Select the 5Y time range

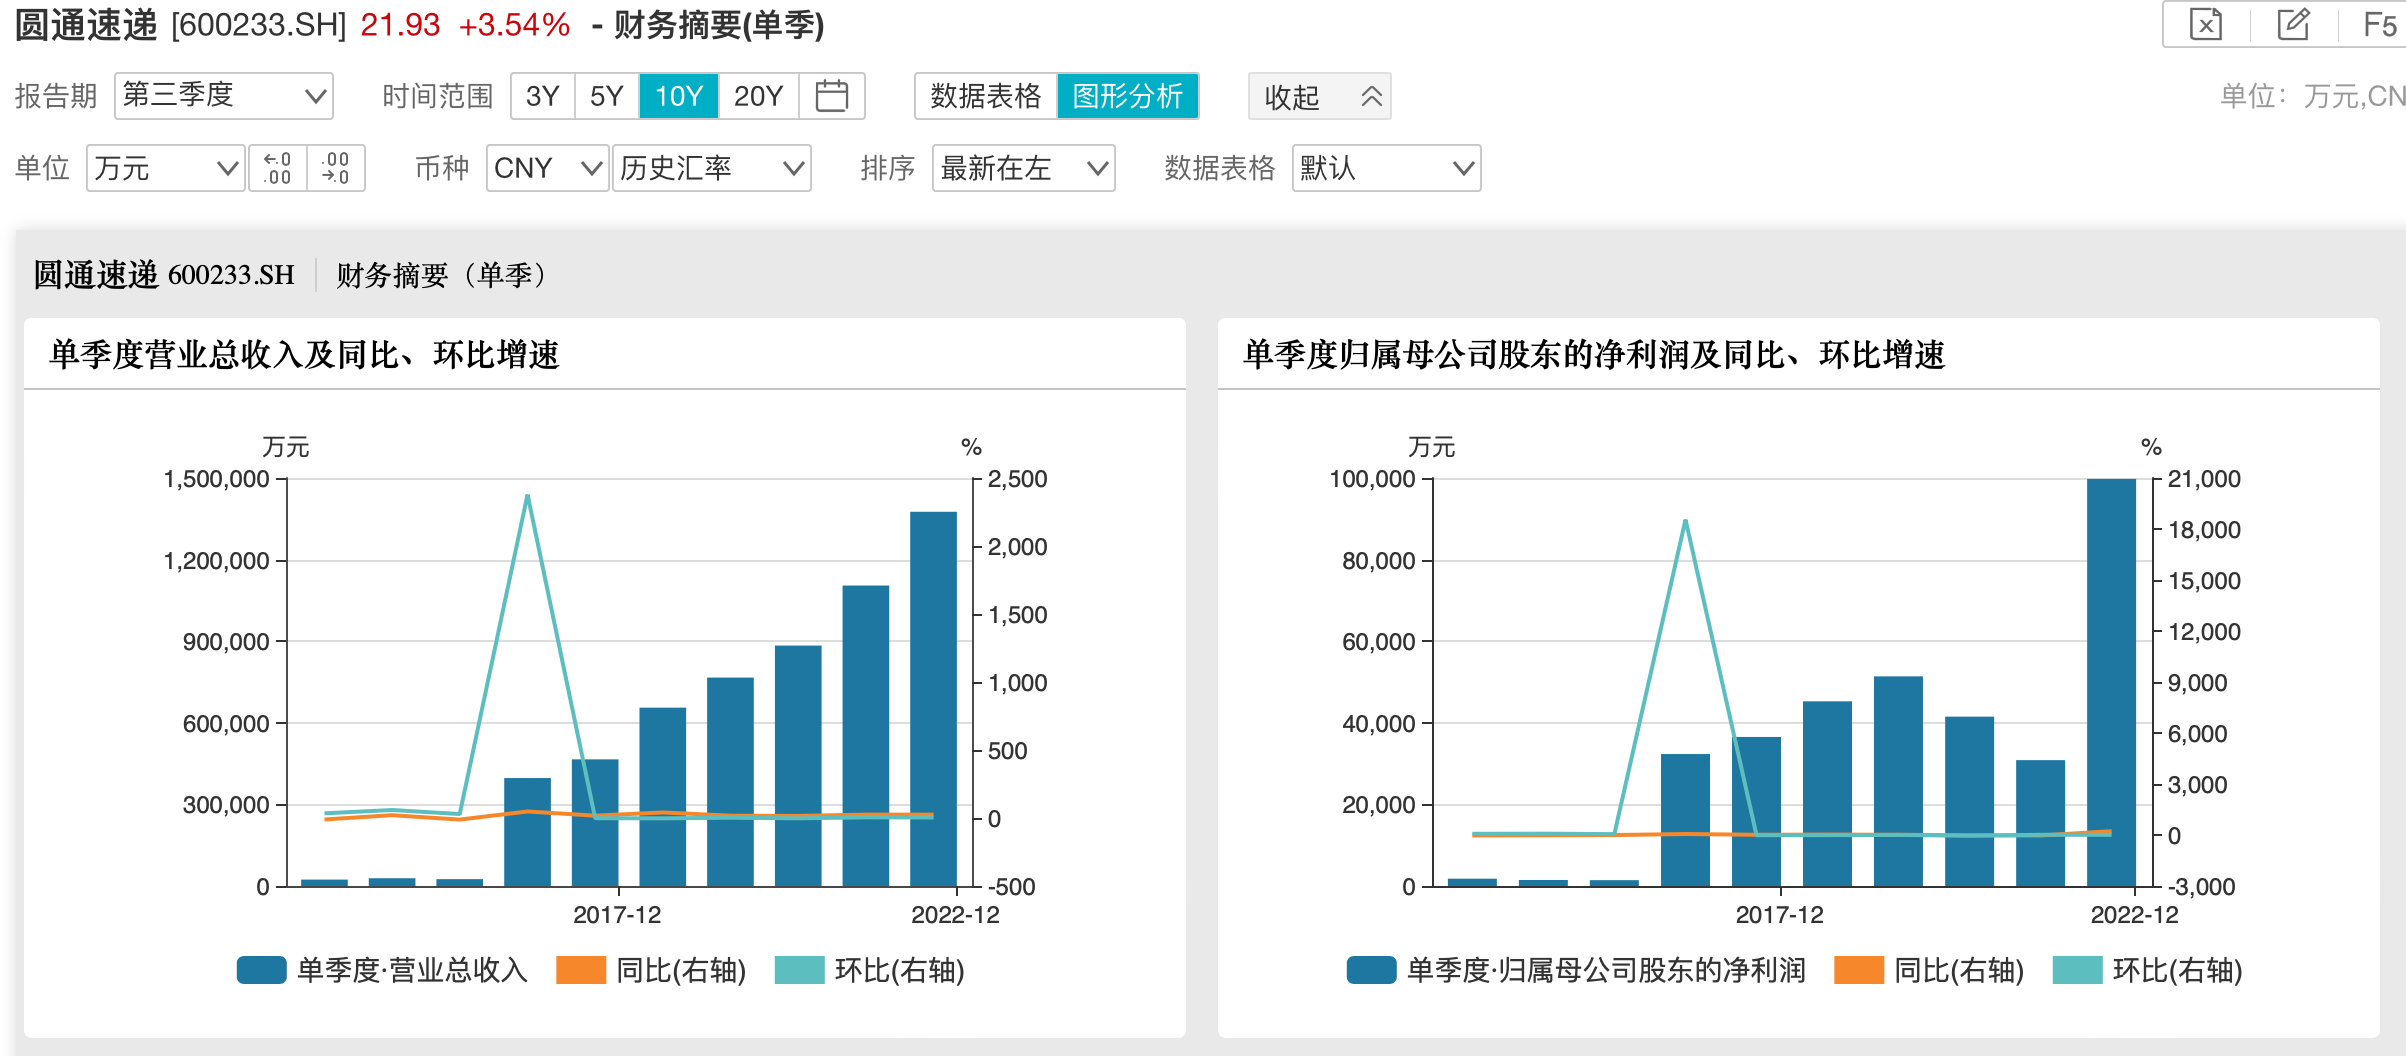click(x=606, y=96)
